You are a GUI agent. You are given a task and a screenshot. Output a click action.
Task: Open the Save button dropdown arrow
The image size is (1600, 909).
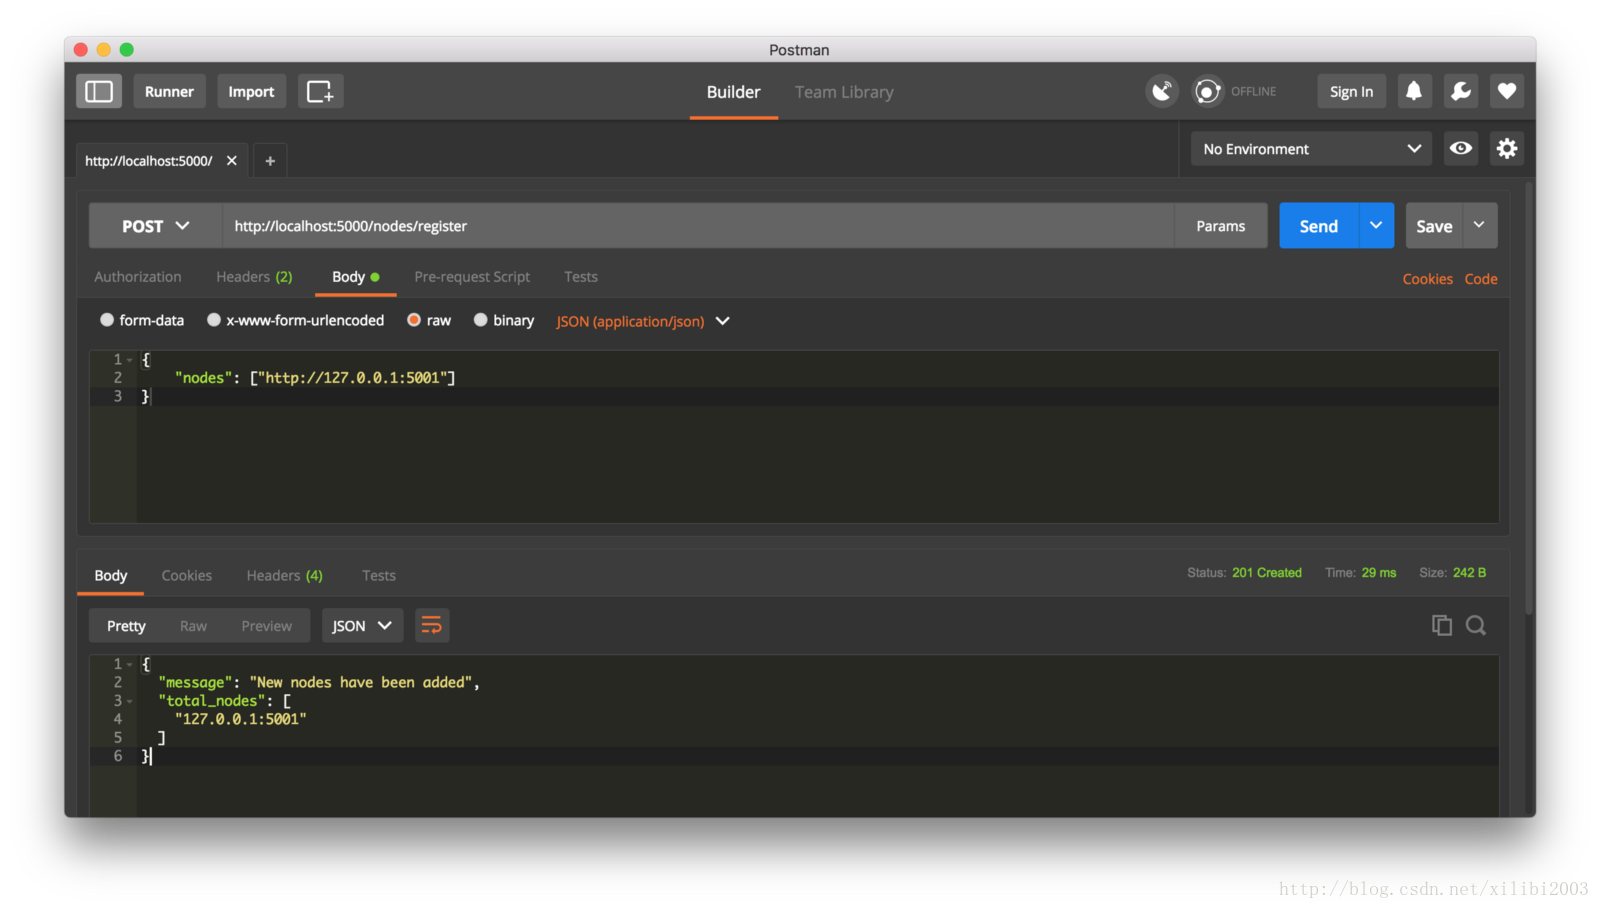coord(1480,226)
